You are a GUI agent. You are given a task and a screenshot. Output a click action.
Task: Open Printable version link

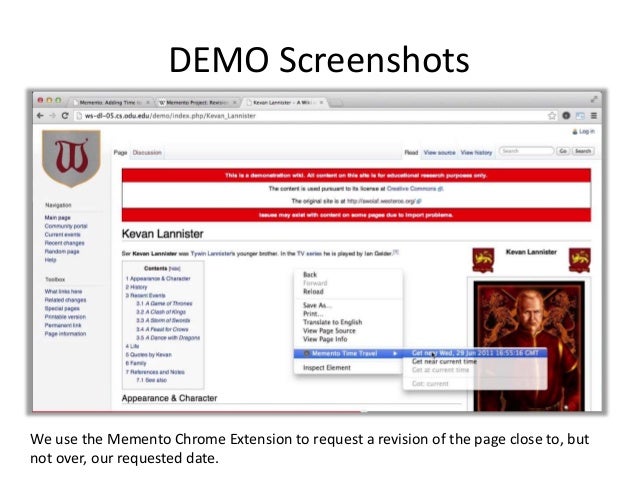(x=65, y=317)
